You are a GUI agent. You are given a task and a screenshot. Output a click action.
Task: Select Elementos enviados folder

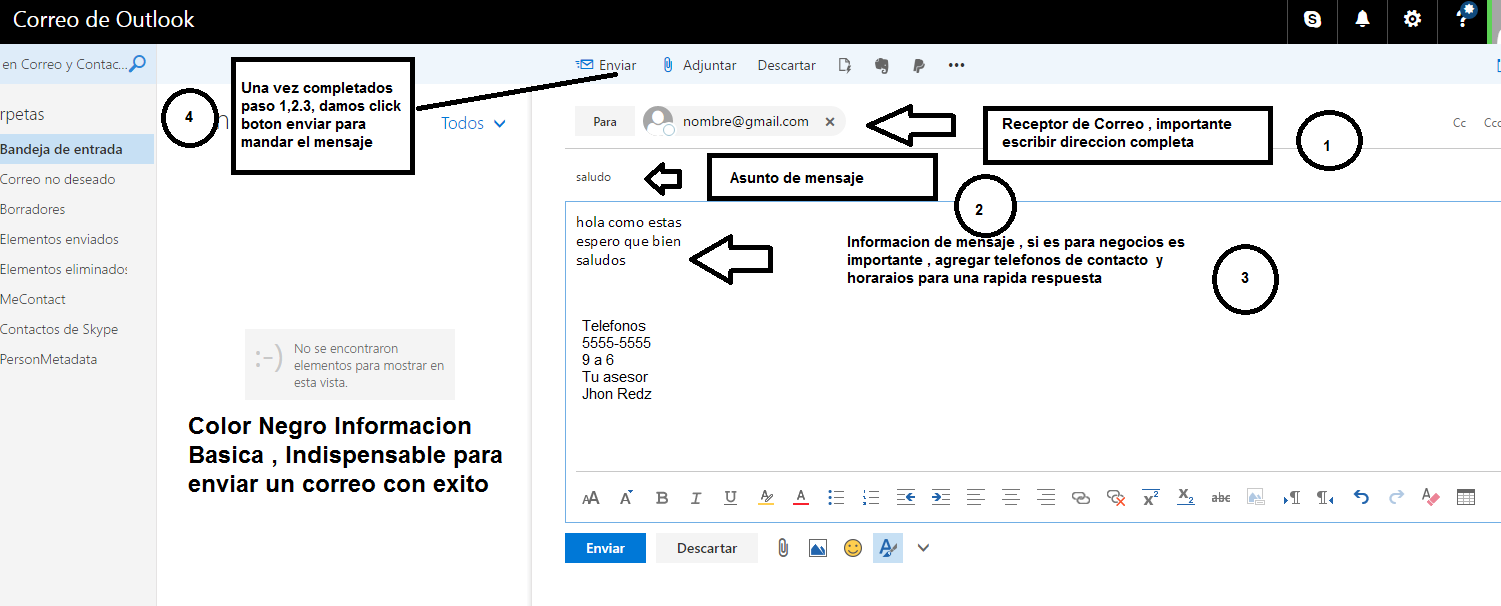point(59,239)
